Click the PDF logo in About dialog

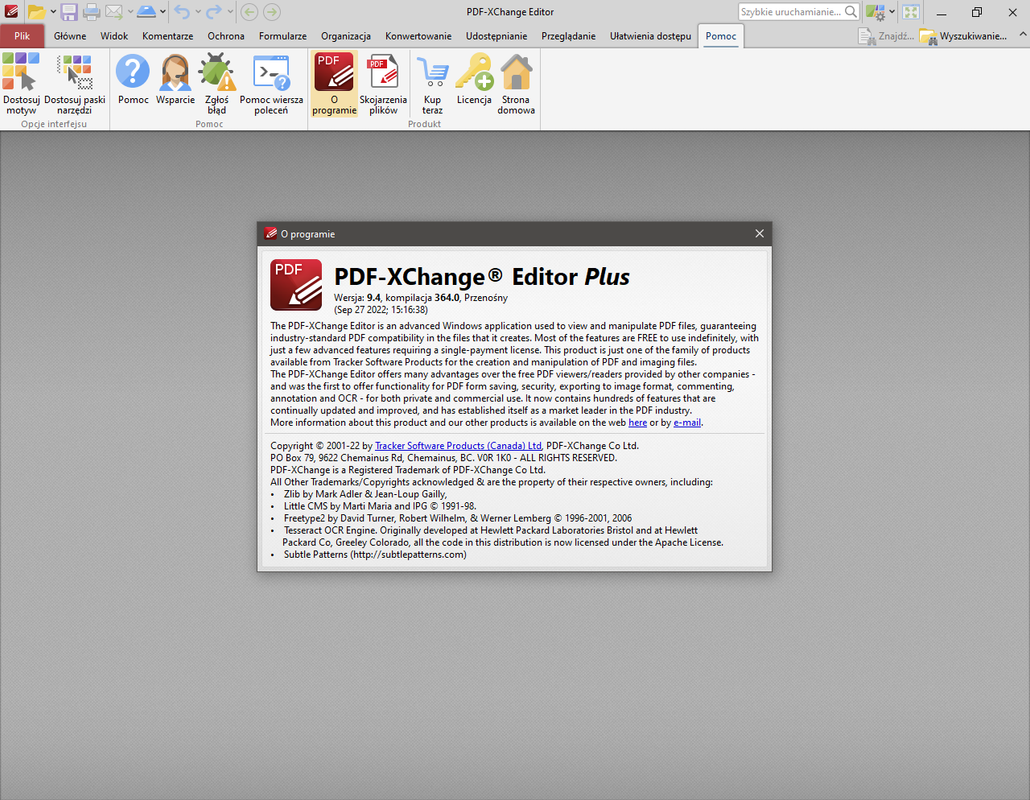coord(296,284)
